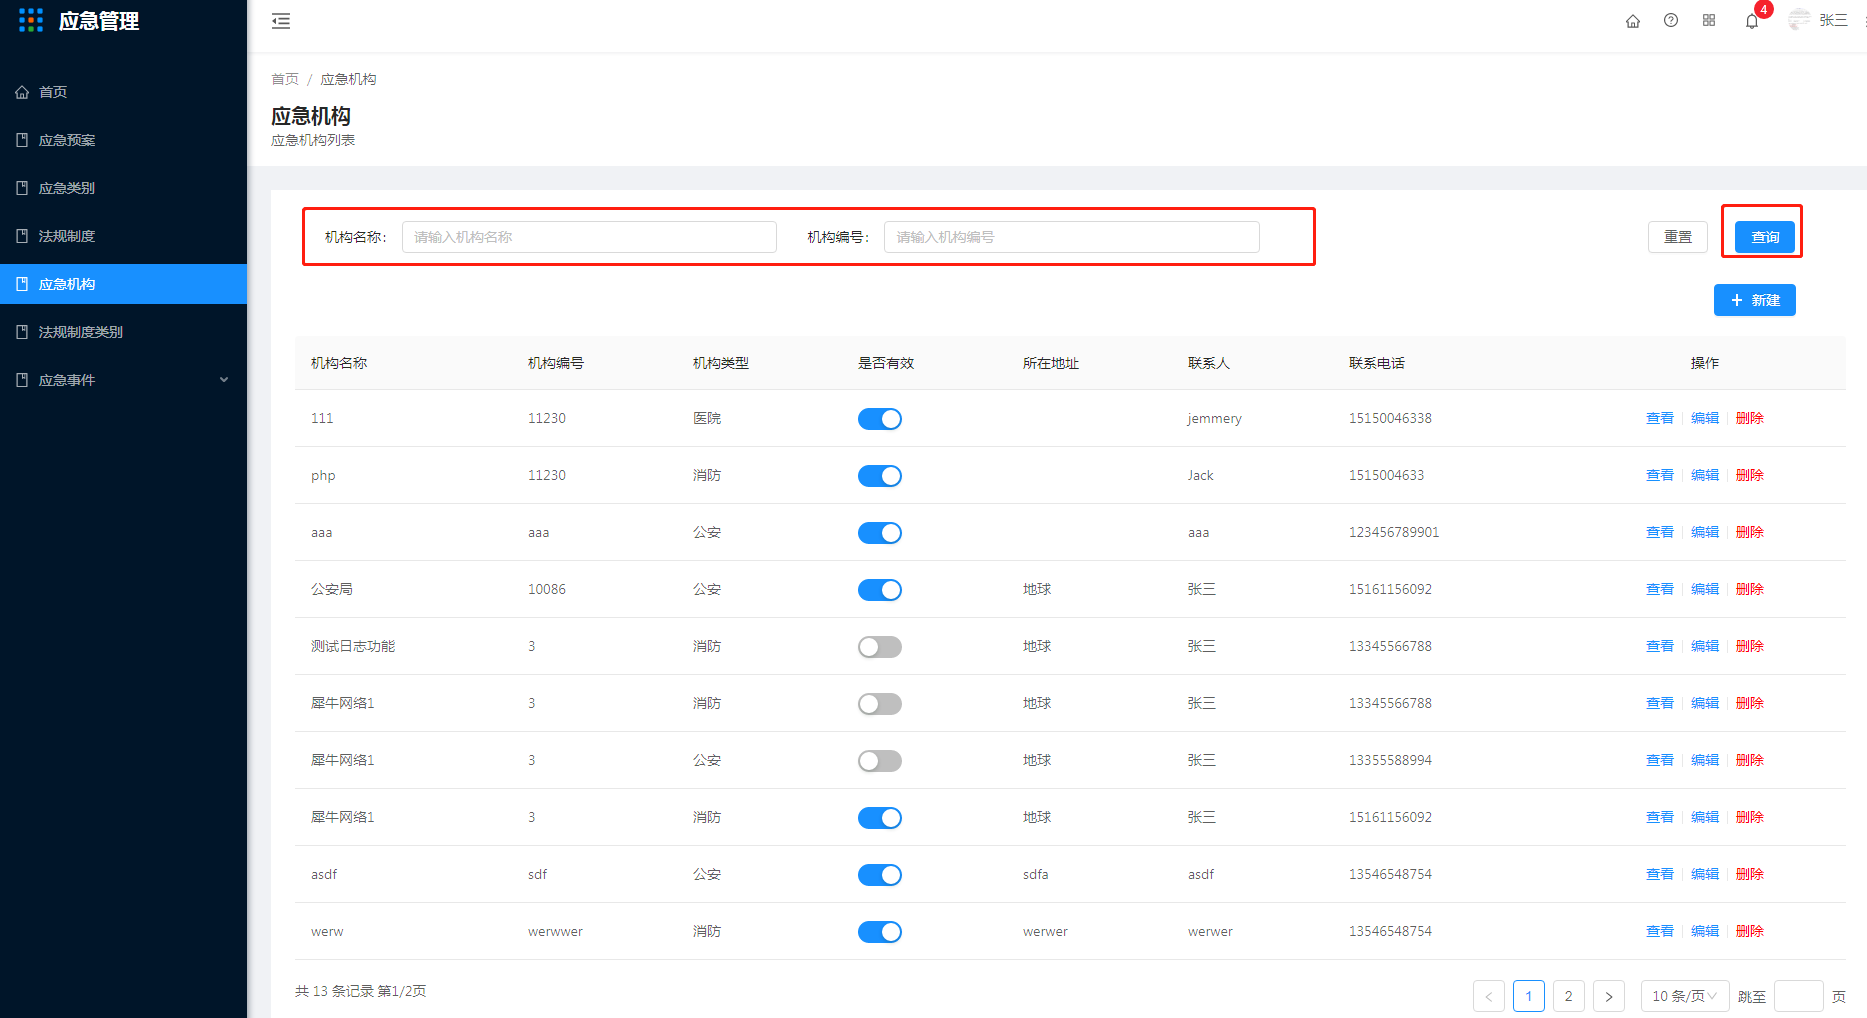Open the home icon in top bar
The height and width of the screenshot is (1018, 1867).
click(1633, 21)
